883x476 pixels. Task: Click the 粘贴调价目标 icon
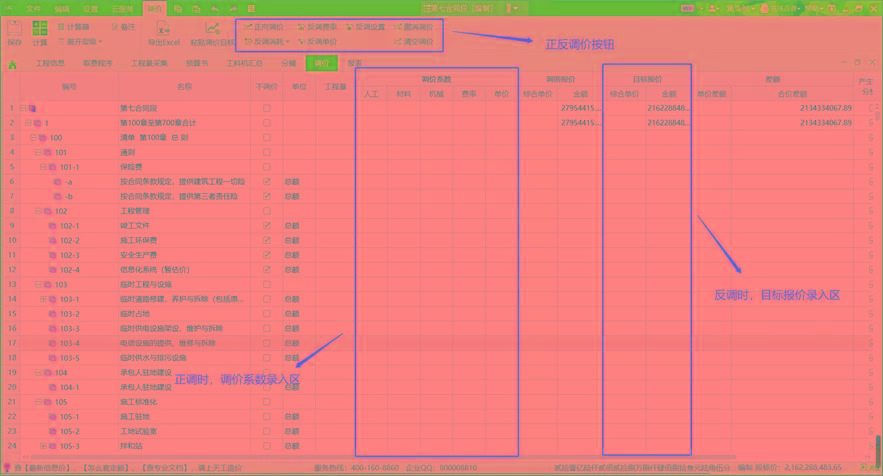pos(212,29)
